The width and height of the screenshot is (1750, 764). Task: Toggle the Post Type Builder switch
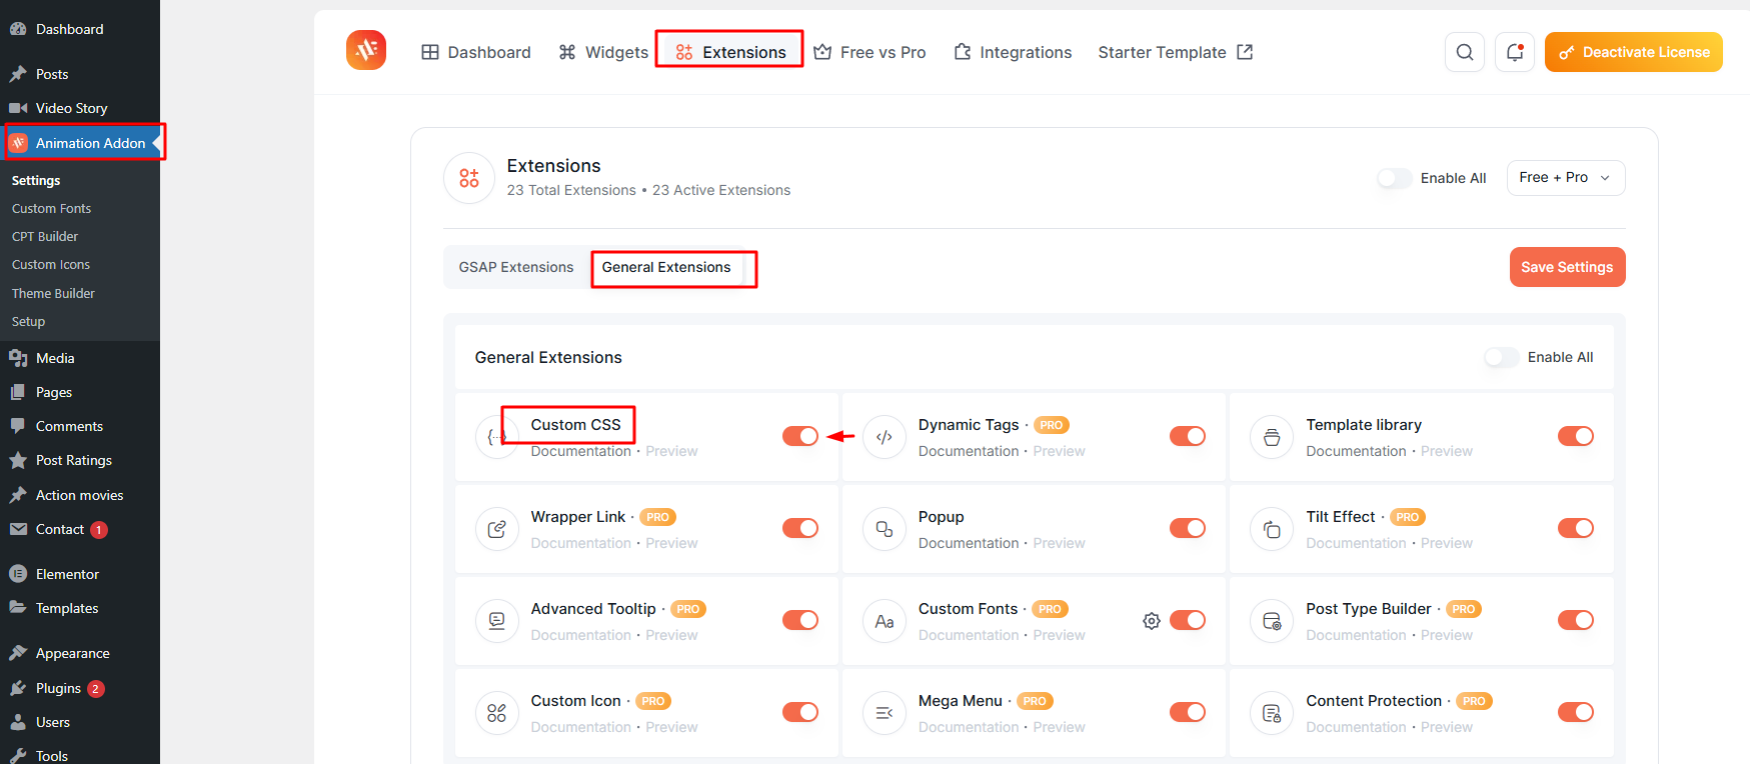(1576, 620)
